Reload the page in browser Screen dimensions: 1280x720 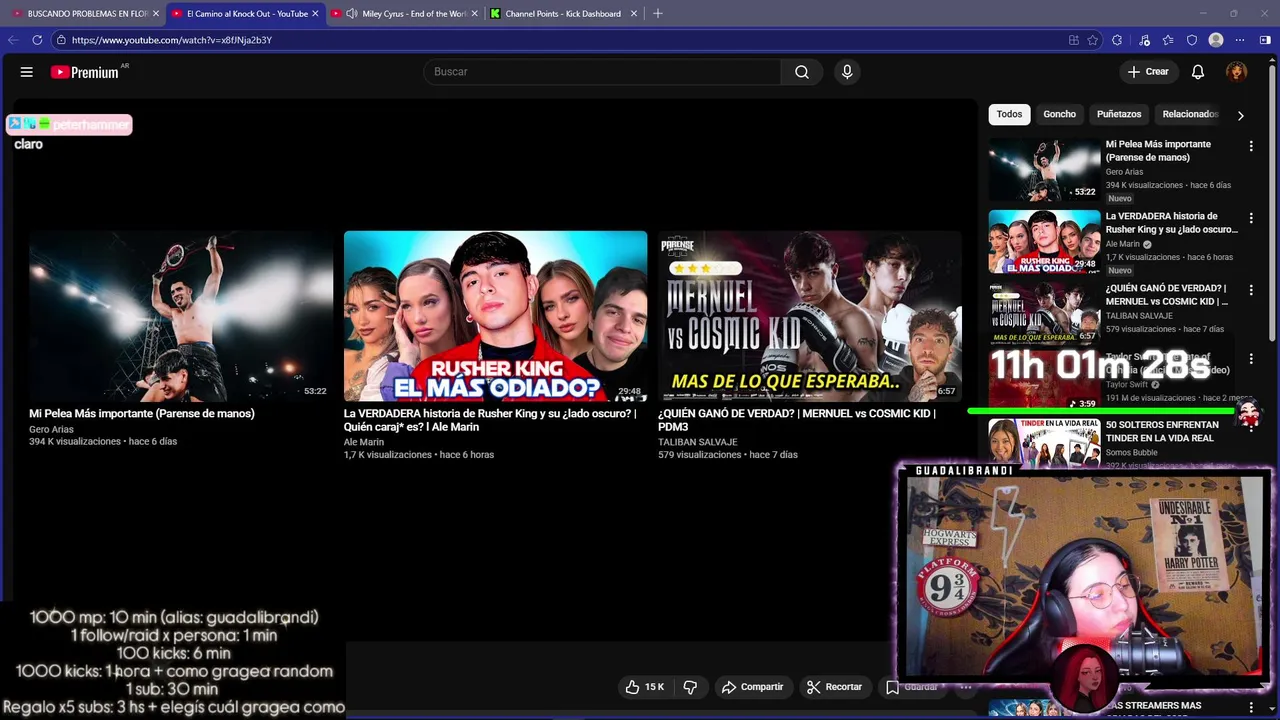[37, 40]
